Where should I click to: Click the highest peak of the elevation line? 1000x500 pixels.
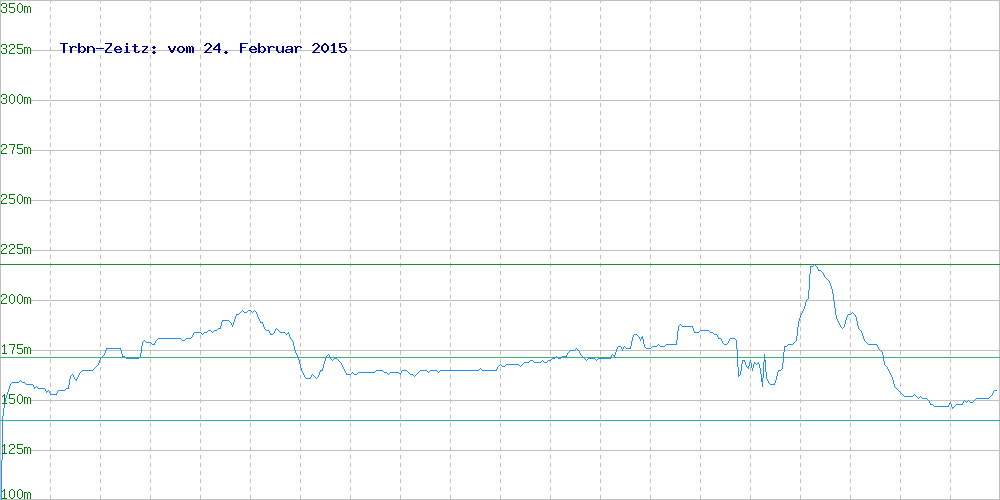[813, 265]
